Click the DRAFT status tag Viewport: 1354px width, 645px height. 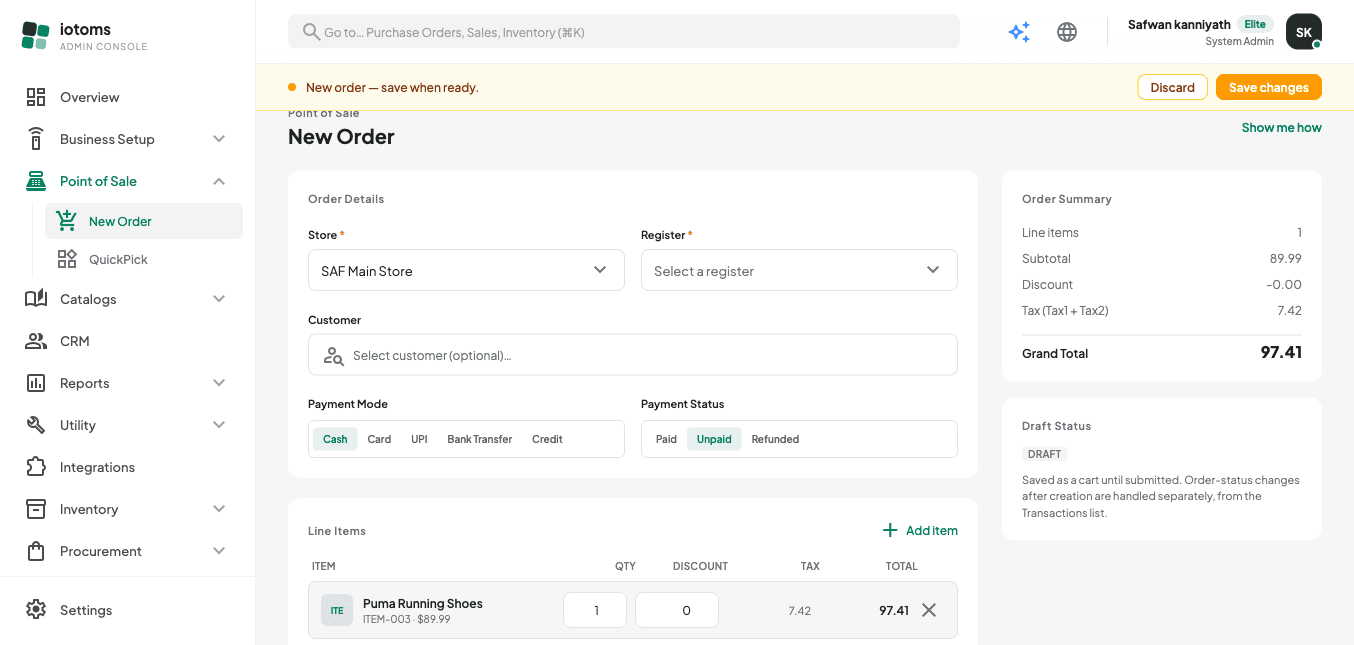1044,454
